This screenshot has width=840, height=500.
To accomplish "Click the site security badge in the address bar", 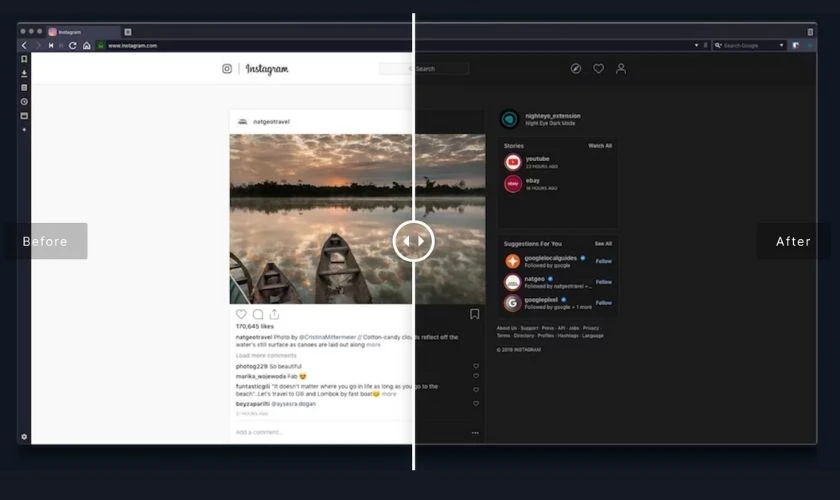I will [x=101, y=46].
